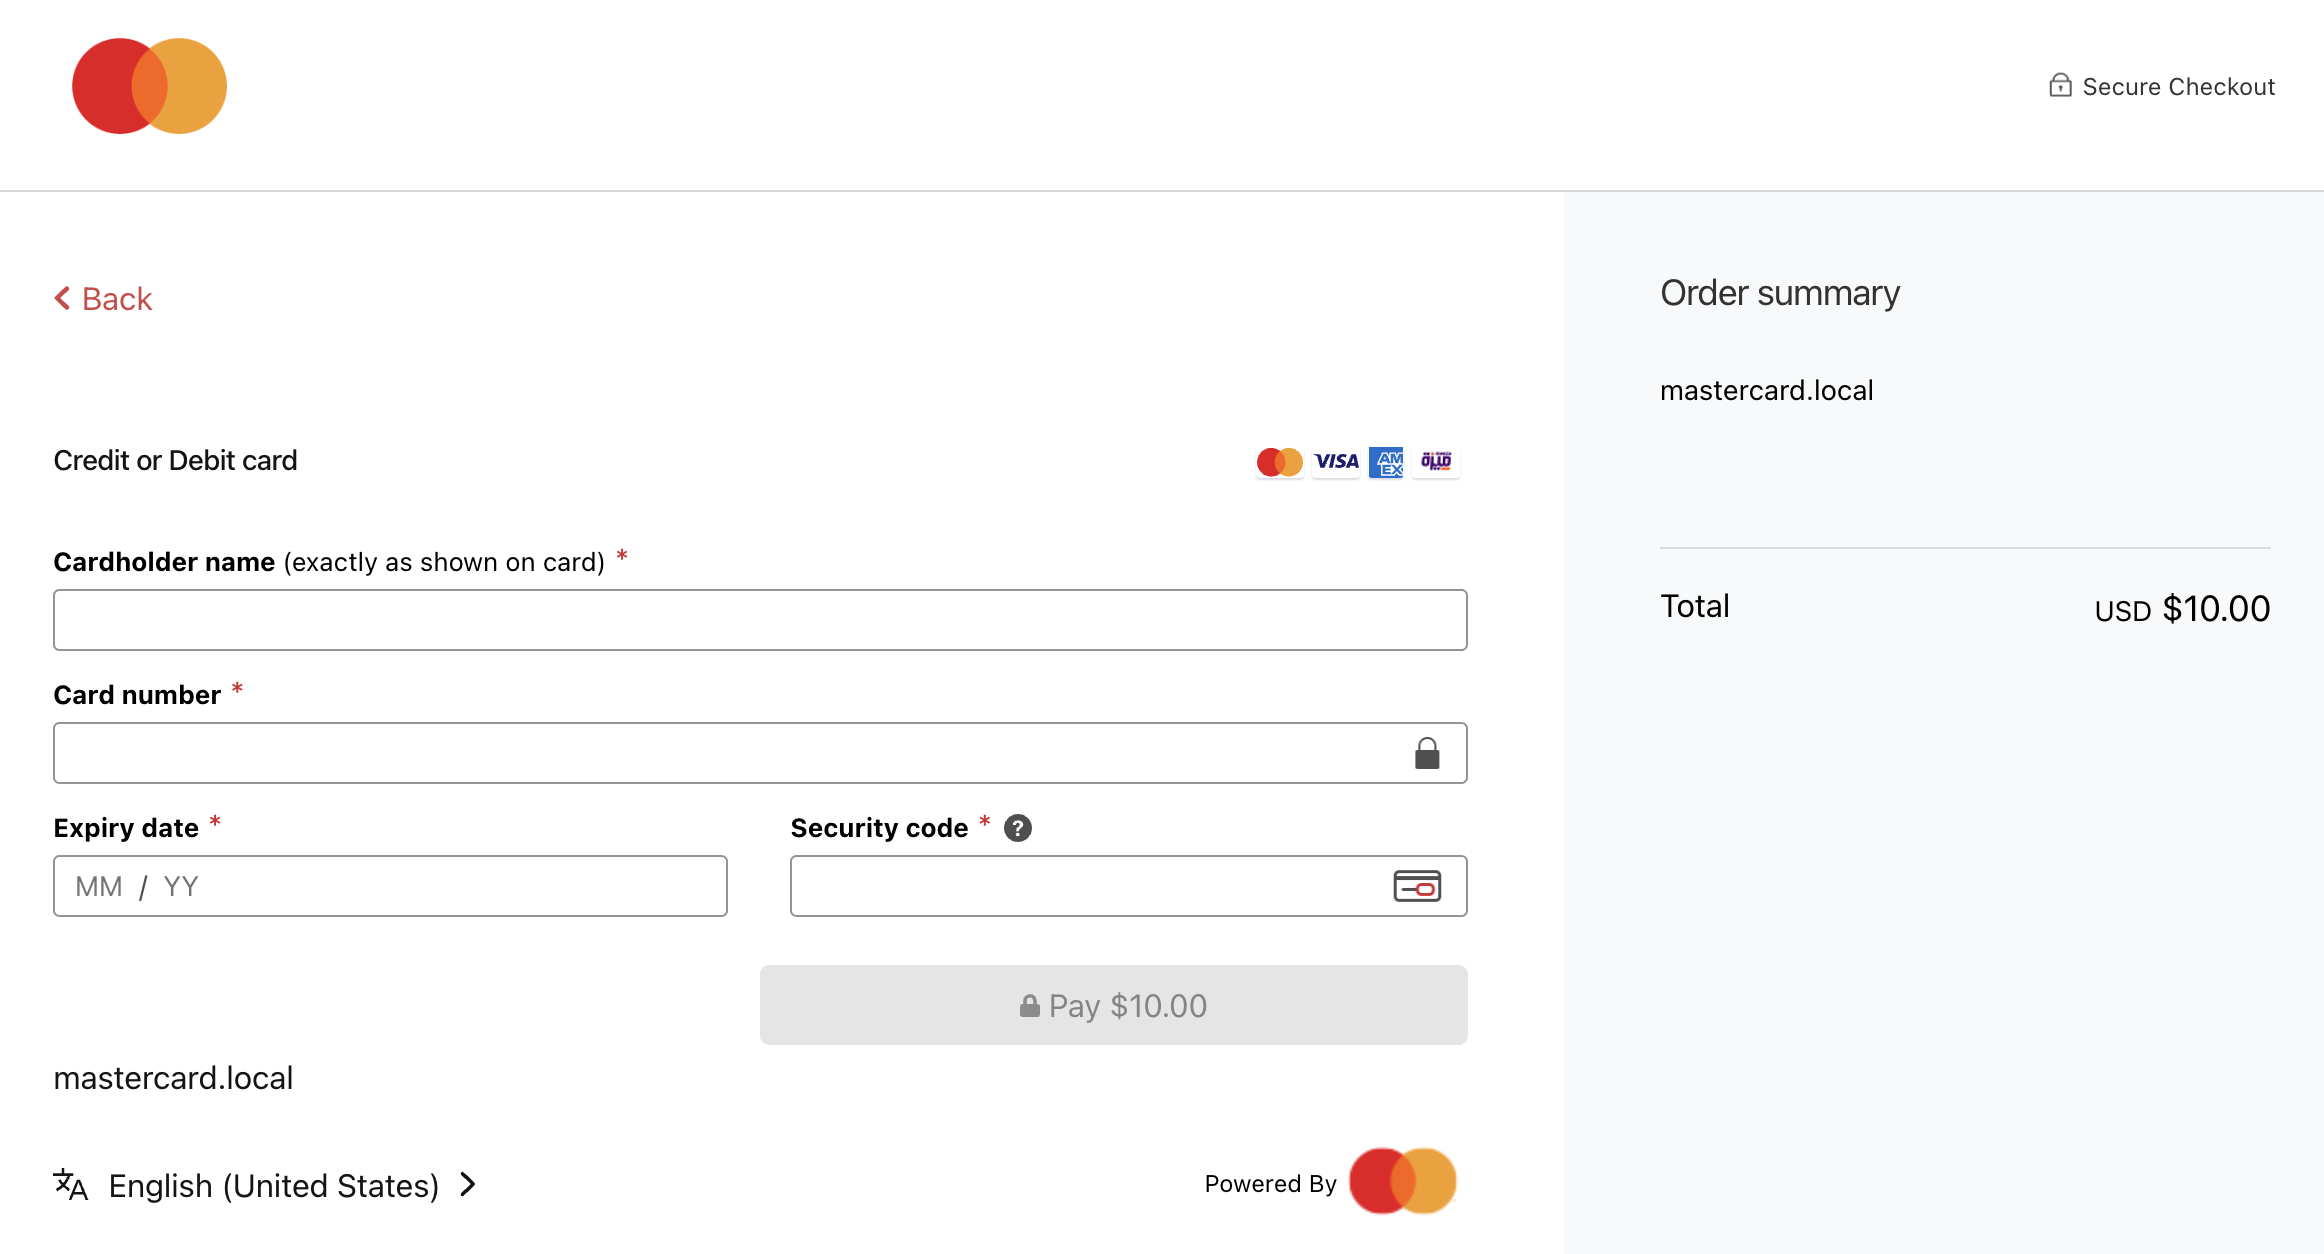The image size is (2324, 1254).
Task: Click the Visa card brand icon
Action: (x=1336, y=462)
